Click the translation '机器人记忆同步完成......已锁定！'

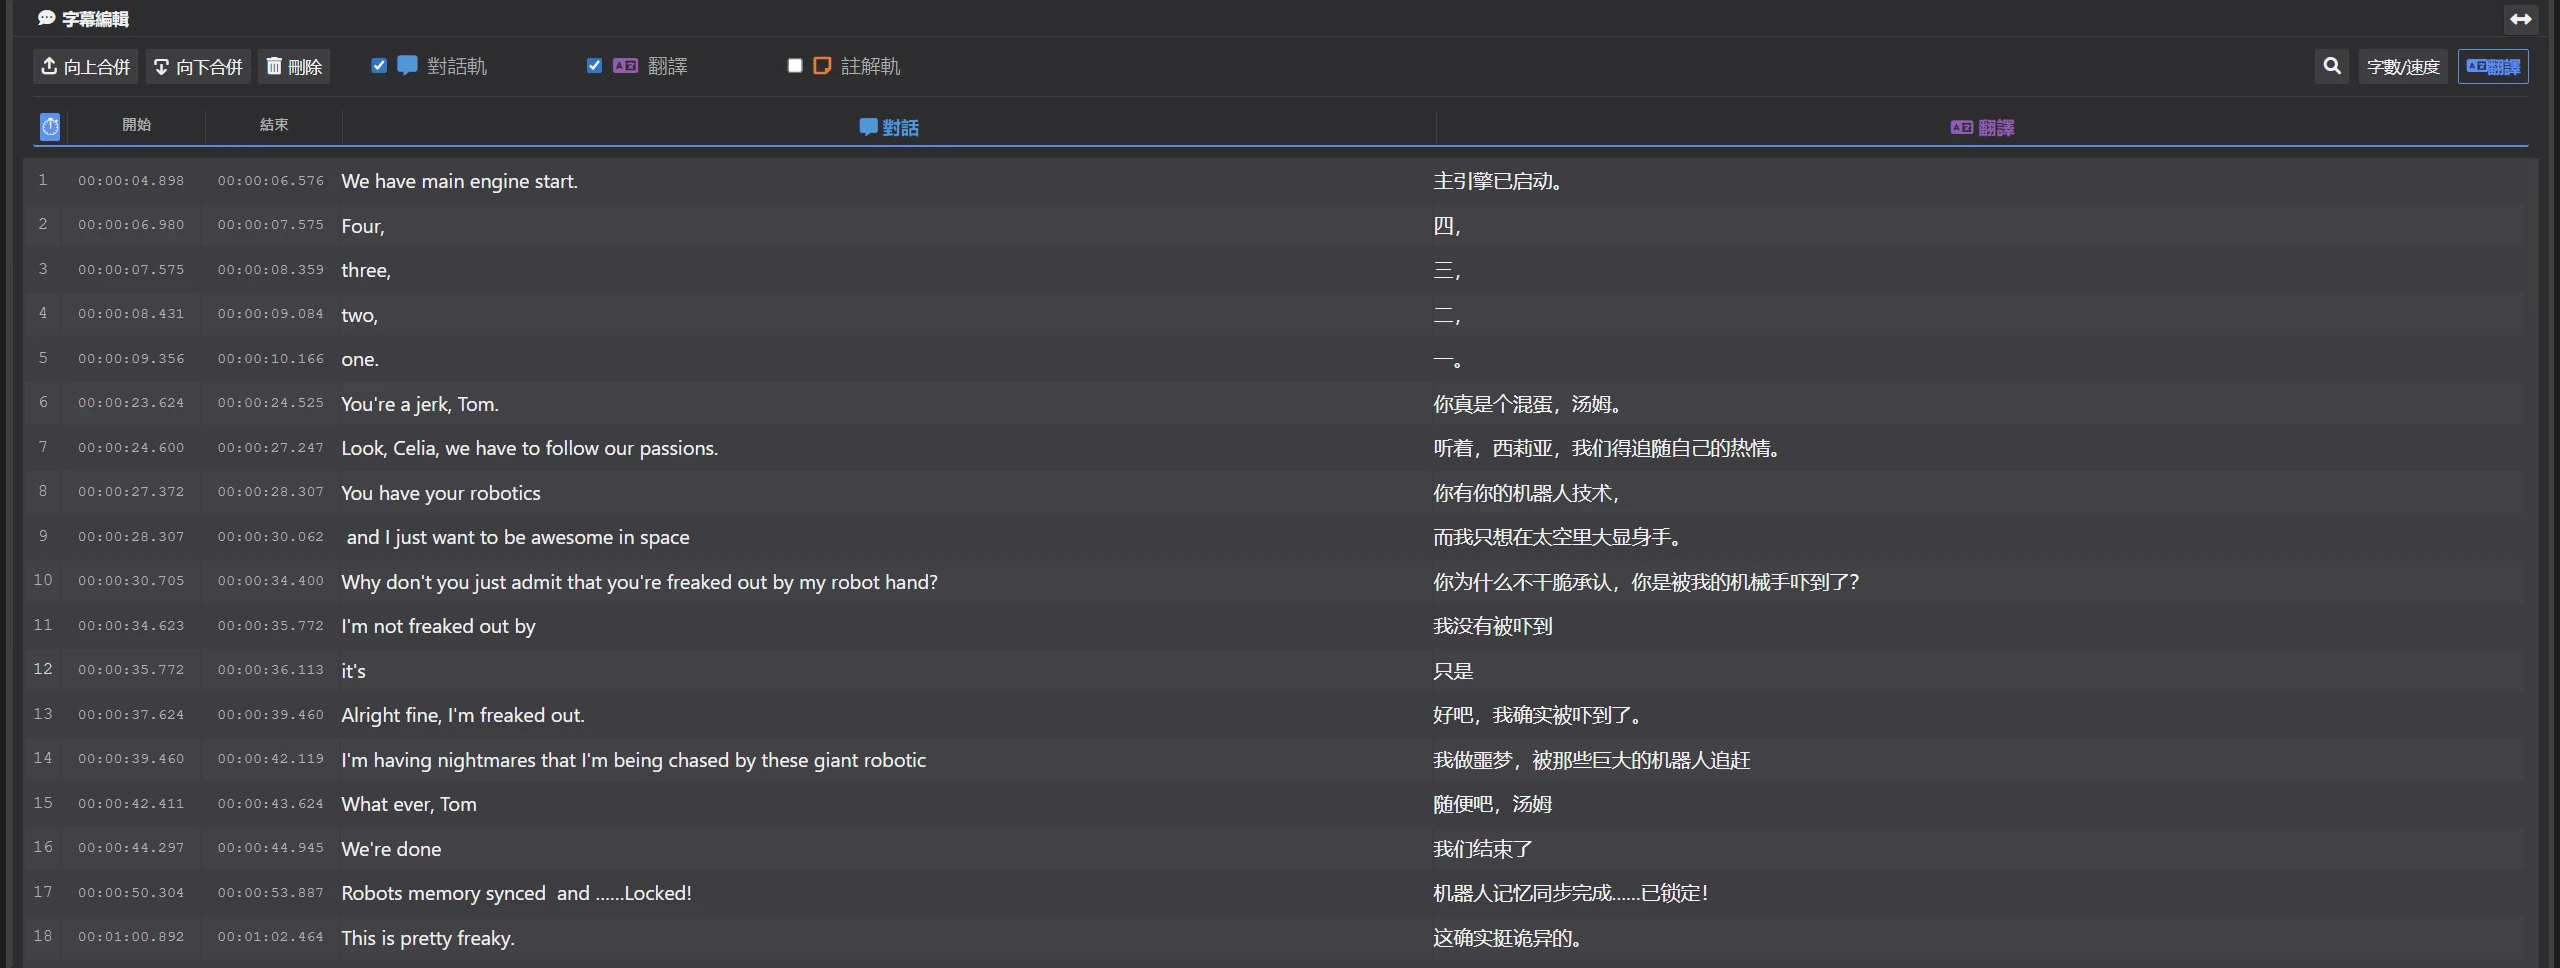1570,893
